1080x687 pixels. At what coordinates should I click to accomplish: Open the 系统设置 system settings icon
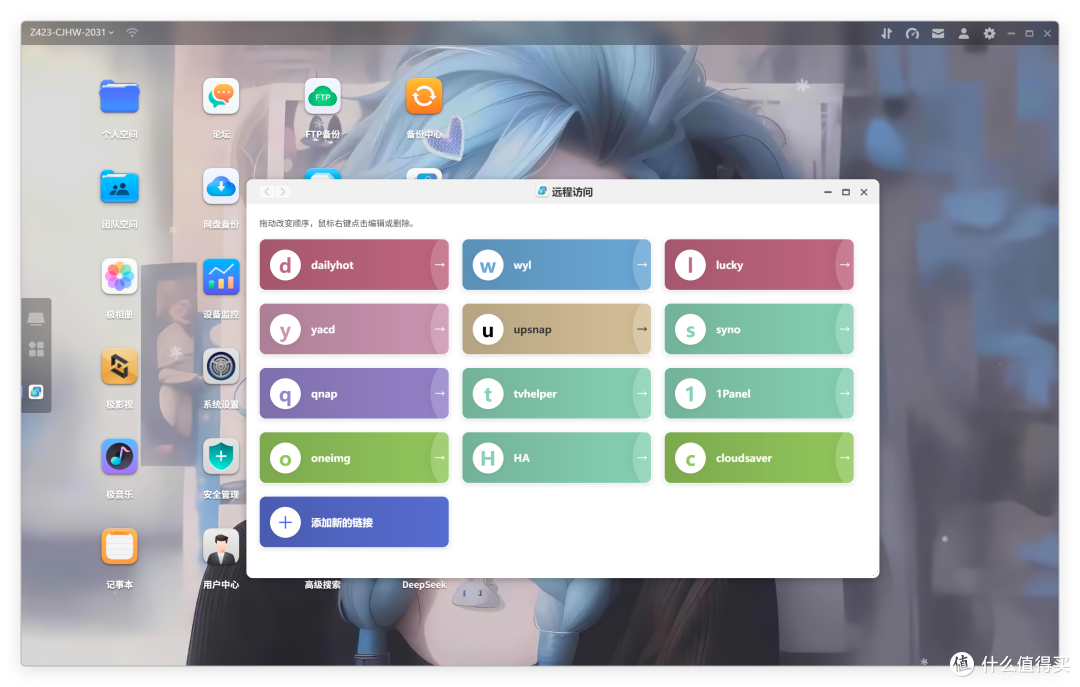point(221,367)
